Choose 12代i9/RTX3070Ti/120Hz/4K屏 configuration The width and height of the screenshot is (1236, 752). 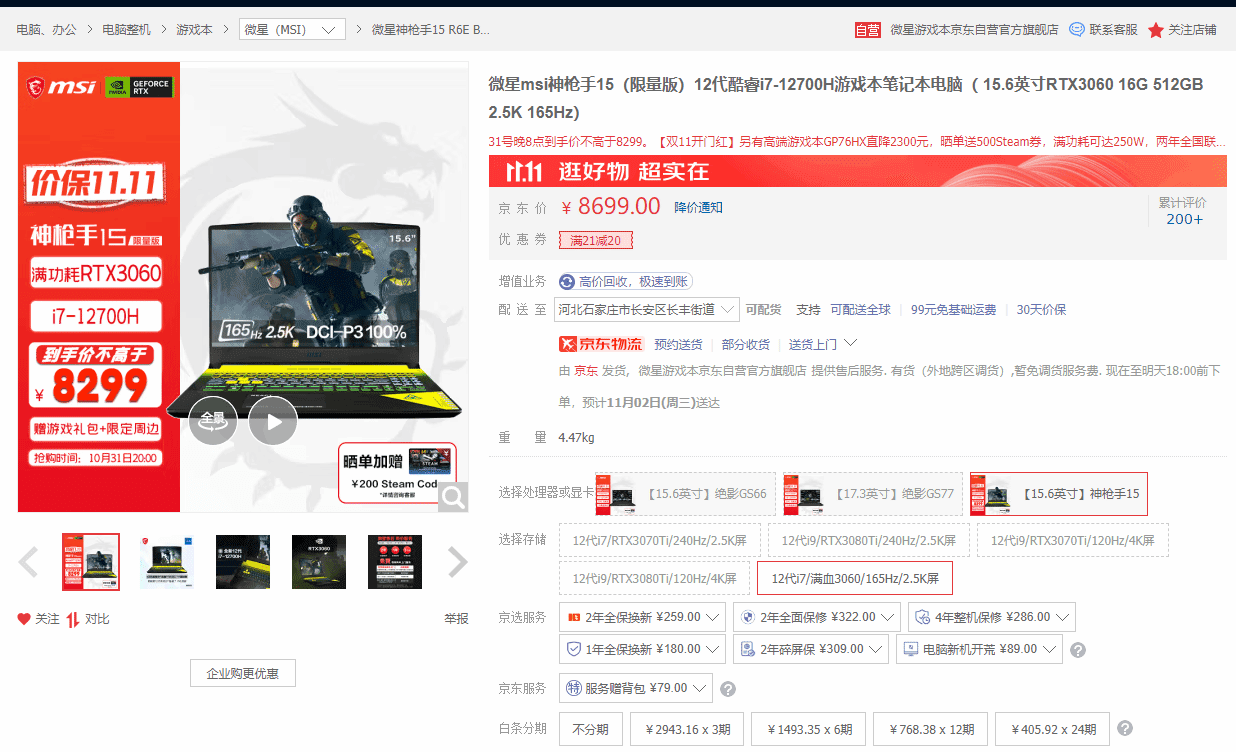(1072, 540)
